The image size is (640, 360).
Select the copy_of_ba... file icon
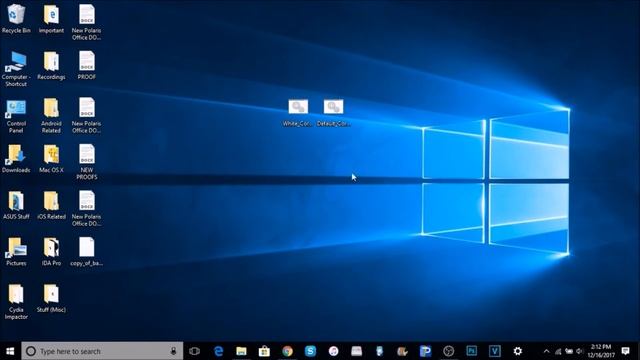pyautogui.click(x=87, y=252)
